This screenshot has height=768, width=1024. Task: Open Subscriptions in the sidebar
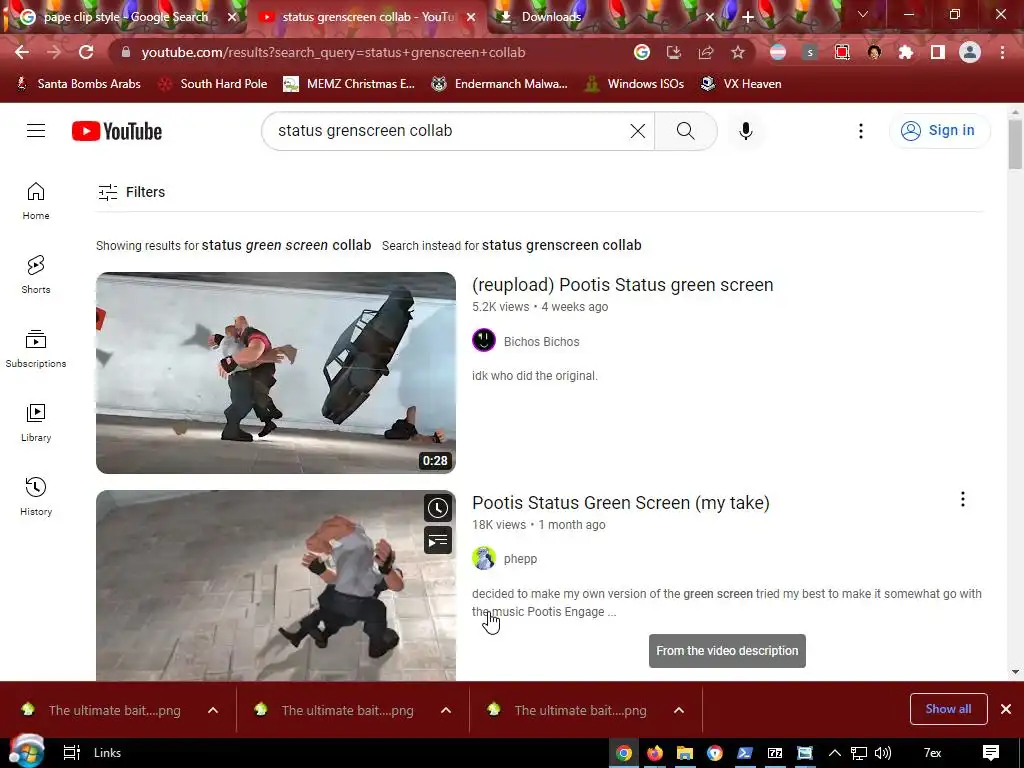(36, 349)
